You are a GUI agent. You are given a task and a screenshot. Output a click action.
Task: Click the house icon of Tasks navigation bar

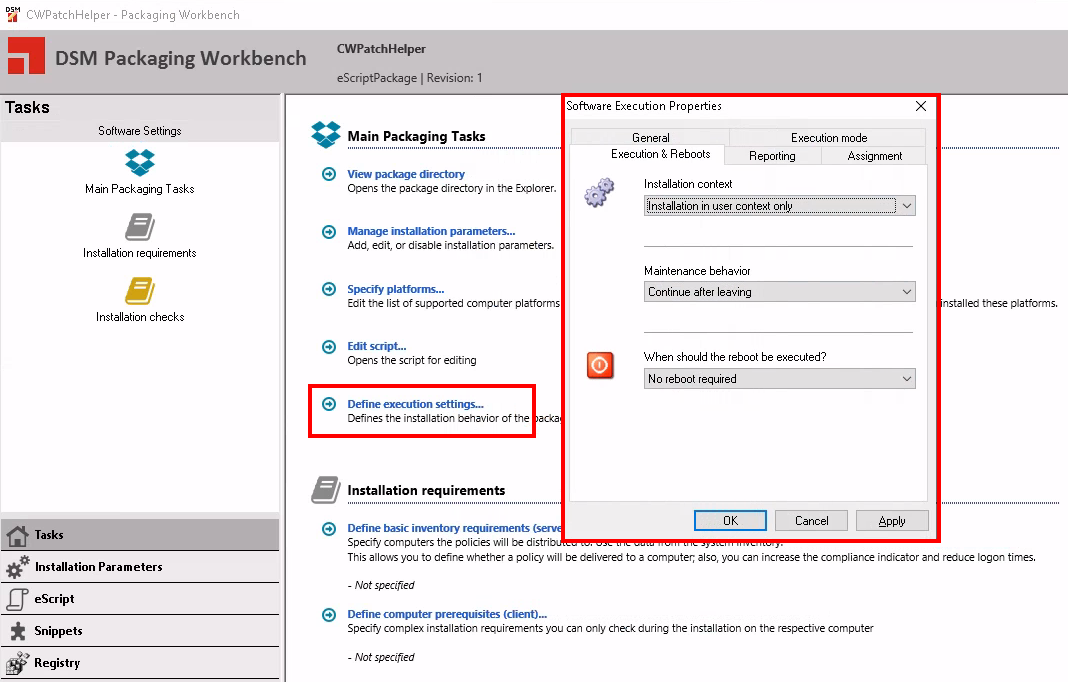[x=17, y=536]
